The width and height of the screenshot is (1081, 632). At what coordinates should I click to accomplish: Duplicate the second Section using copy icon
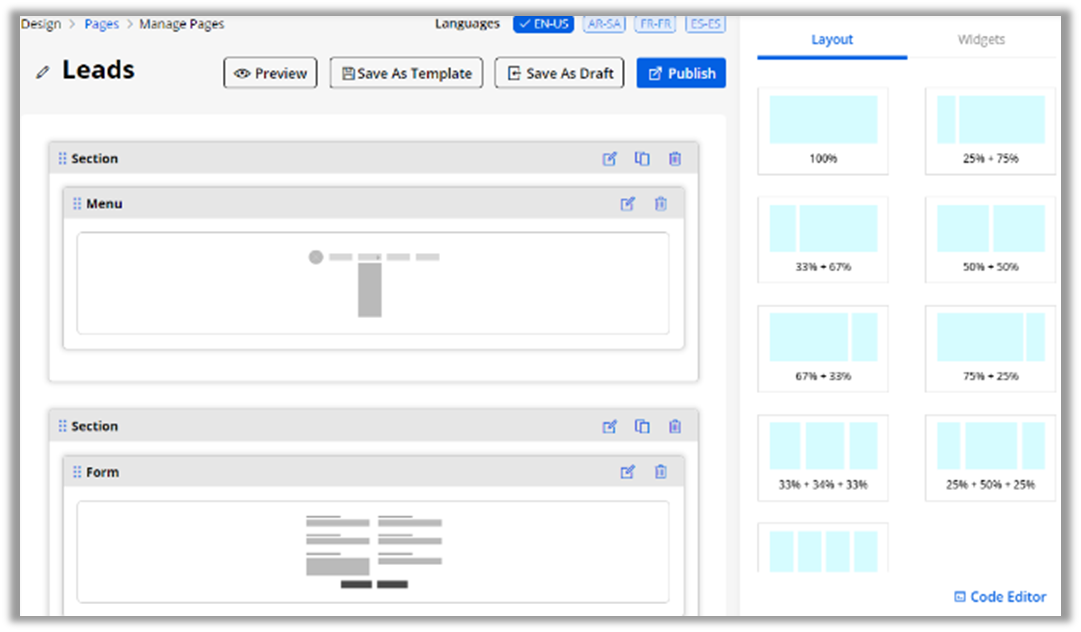(x=642, y=427)
